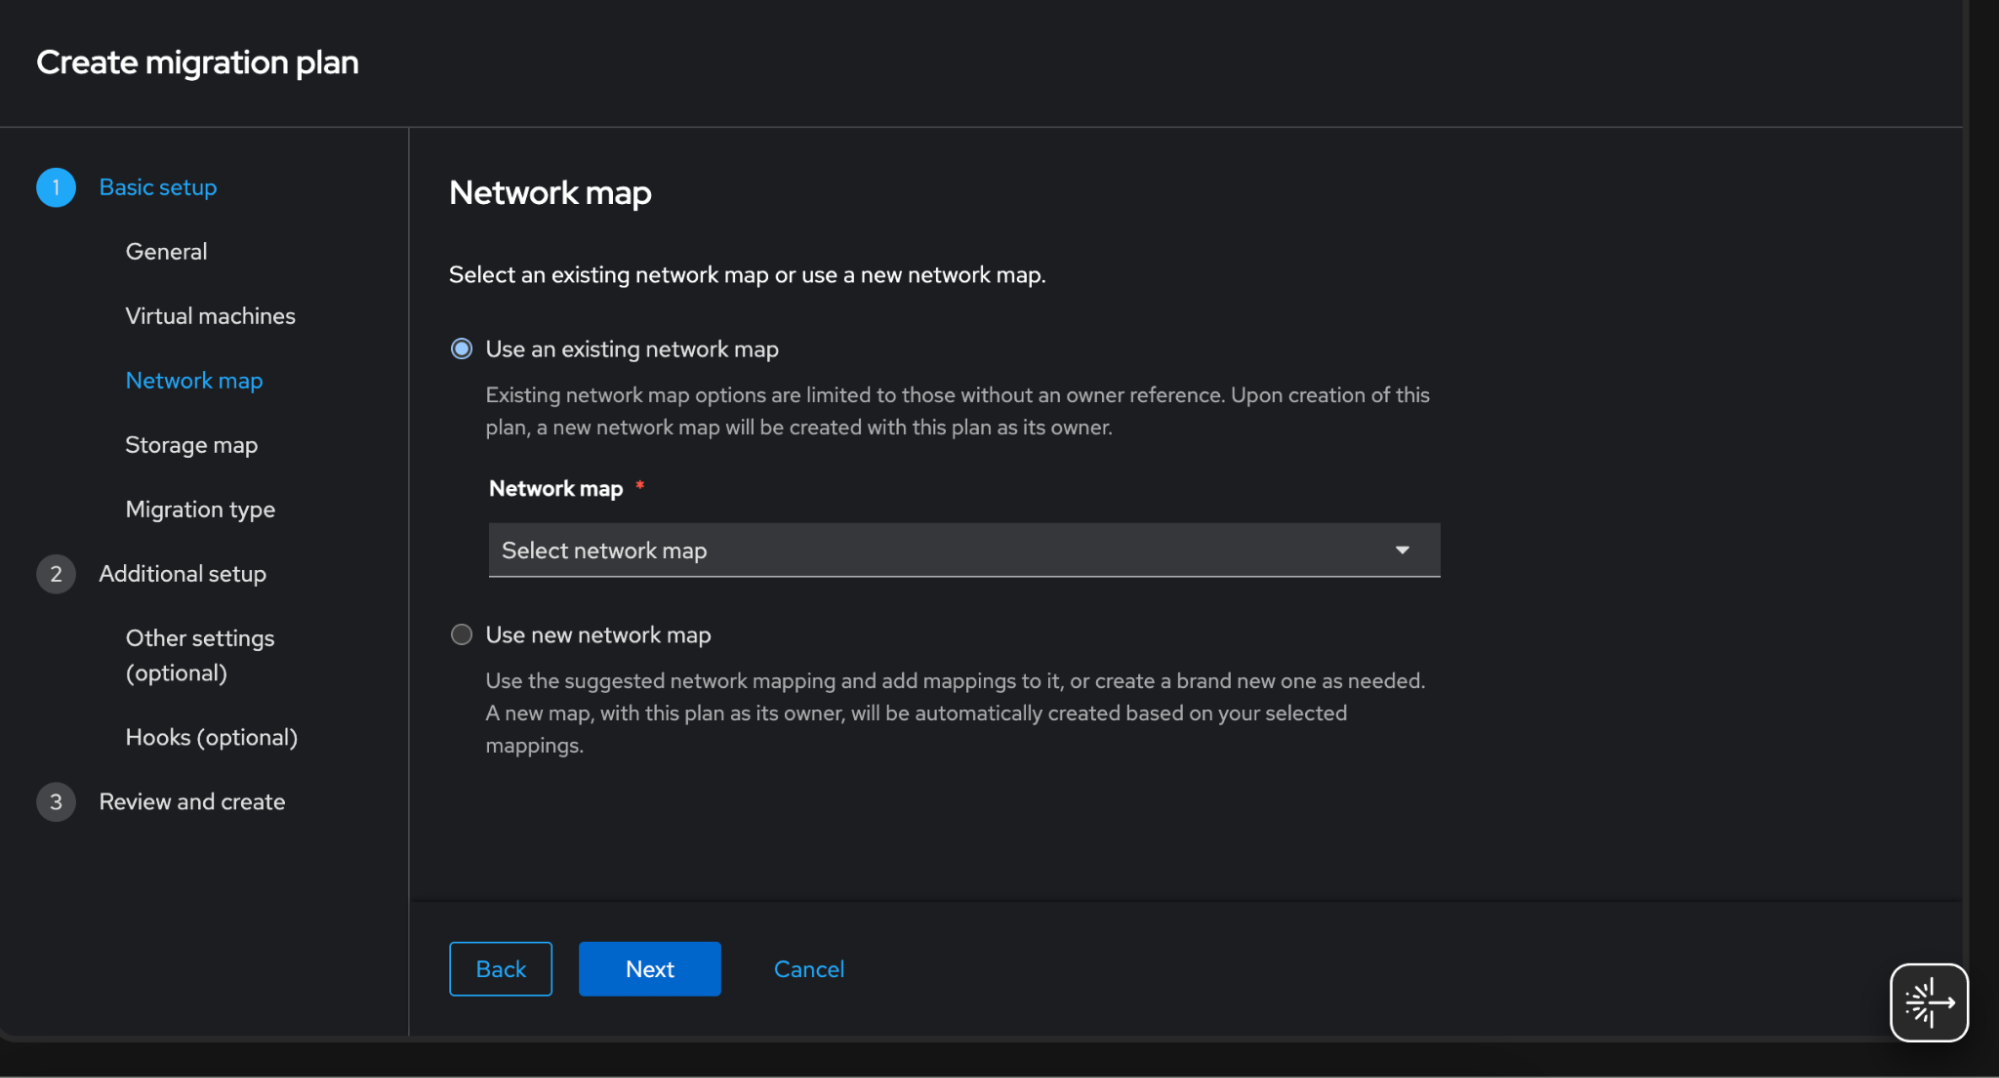Go to General wizard step

(x=166, y=252)
